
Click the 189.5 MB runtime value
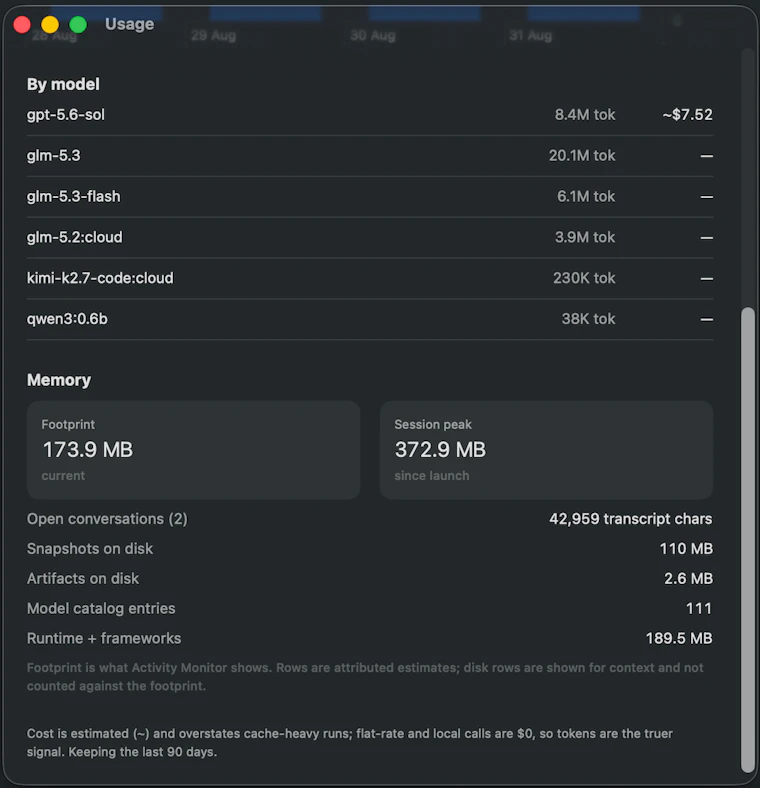click(679, 638)
